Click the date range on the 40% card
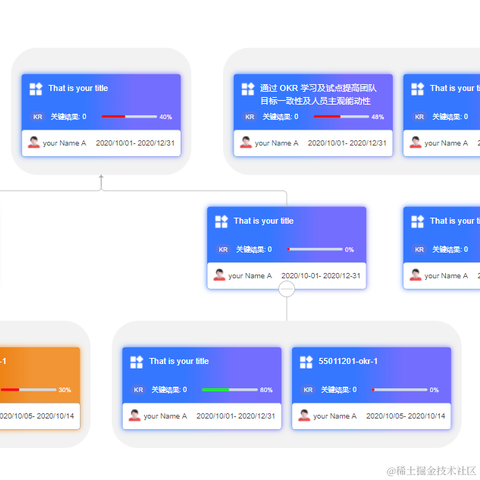The width and height of the screenshot is (480, 480). [135, 143]
